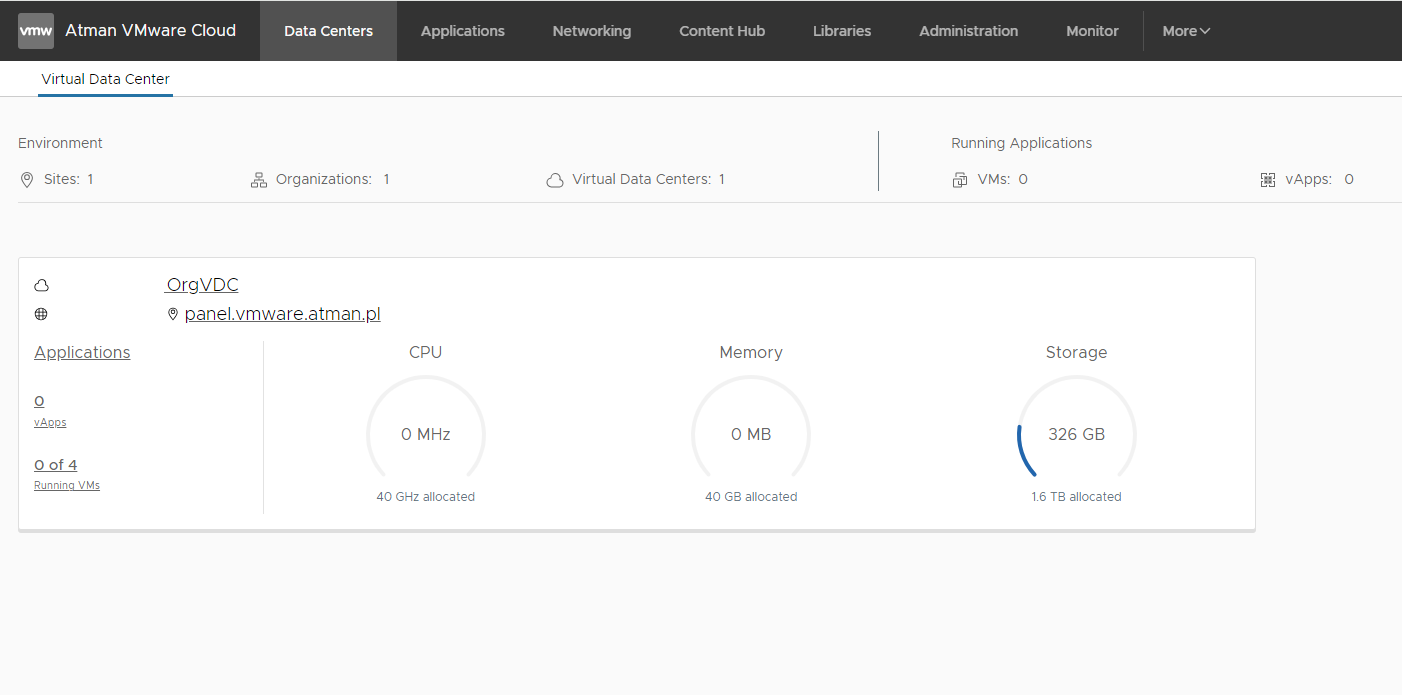This screenshot has height=695, width=1402.
Task: Select the Virtual Data Center tab
Action: 105,79
